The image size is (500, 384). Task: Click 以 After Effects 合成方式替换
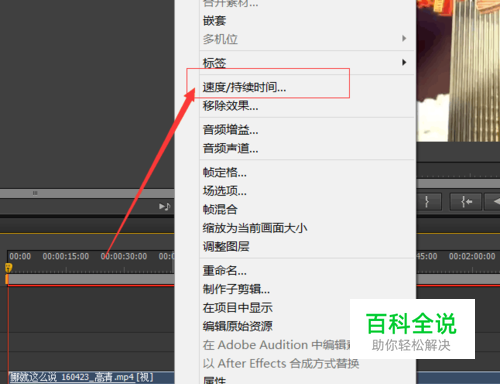tap(281, 363)
